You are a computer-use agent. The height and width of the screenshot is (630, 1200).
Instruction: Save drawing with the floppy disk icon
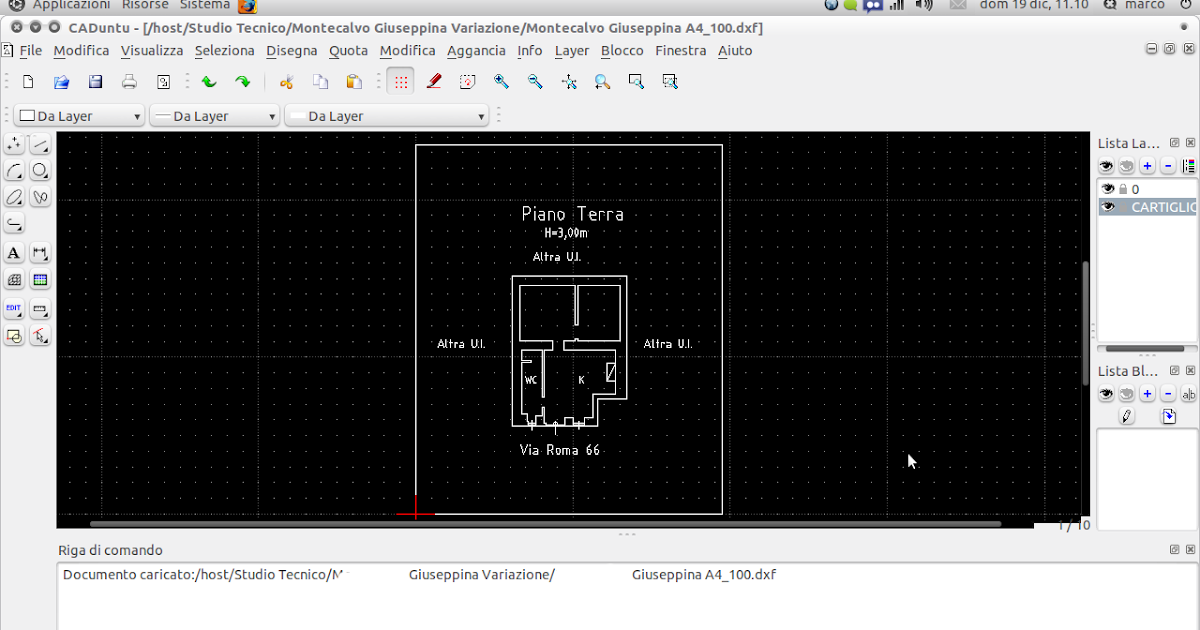pos(95,82)
